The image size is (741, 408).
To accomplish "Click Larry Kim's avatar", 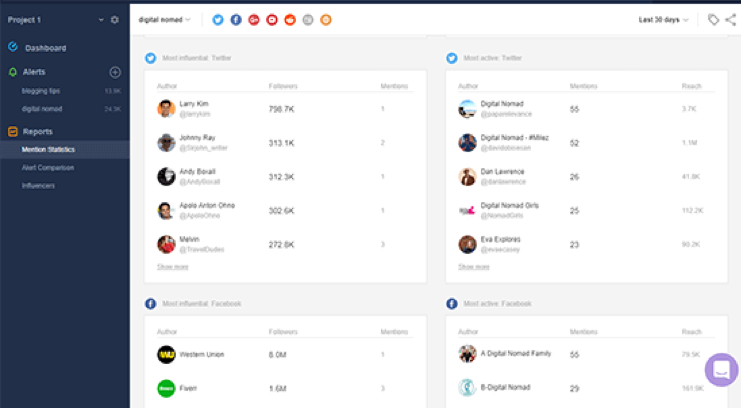I will point(166,109).
